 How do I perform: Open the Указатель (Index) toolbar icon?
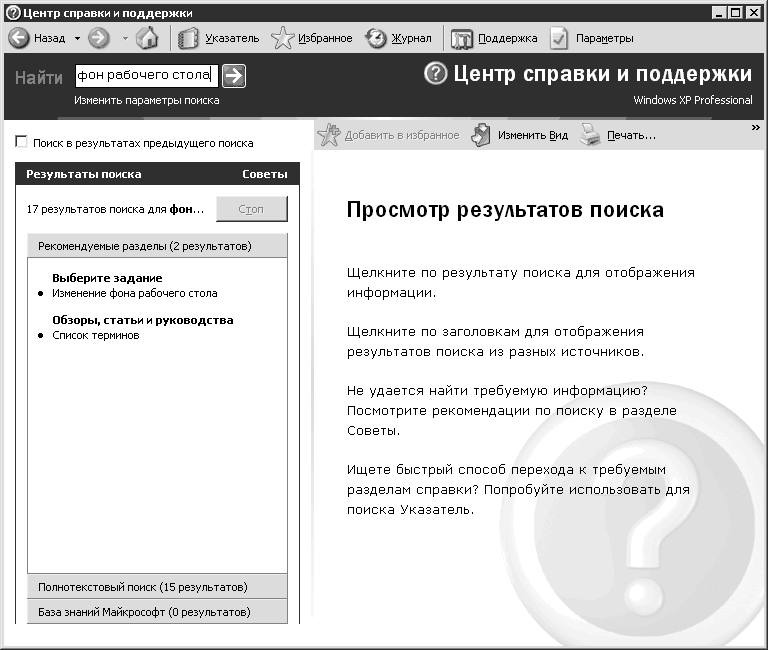188,39
